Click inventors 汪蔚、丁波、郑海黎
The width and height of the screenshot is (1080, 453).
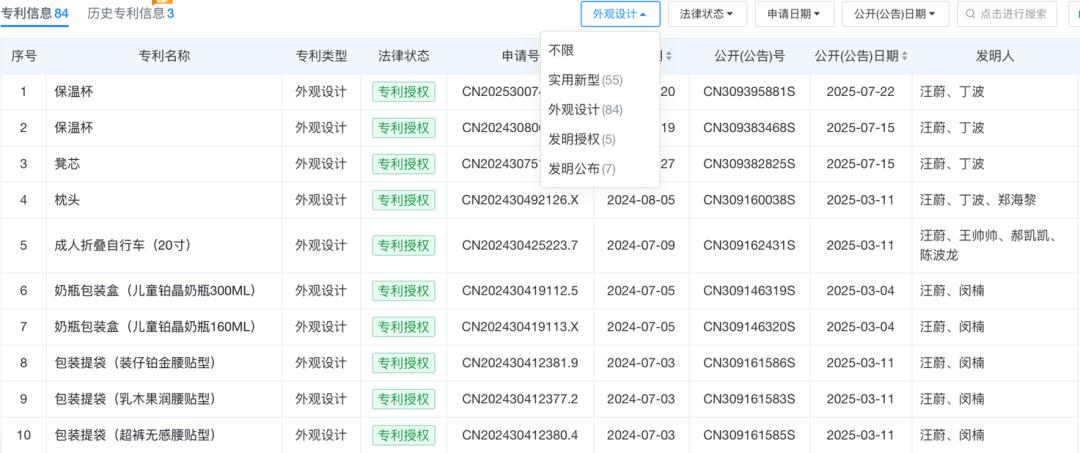[x=978, y=200]
